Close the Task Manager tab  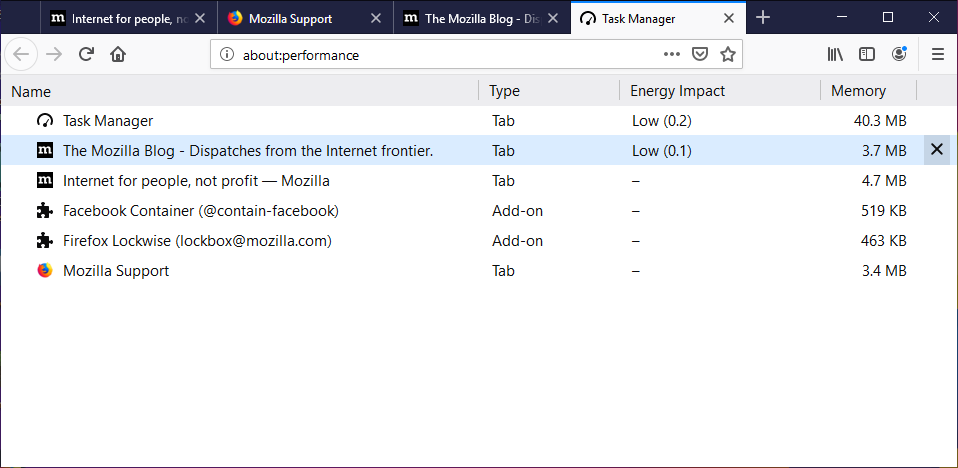729,18
